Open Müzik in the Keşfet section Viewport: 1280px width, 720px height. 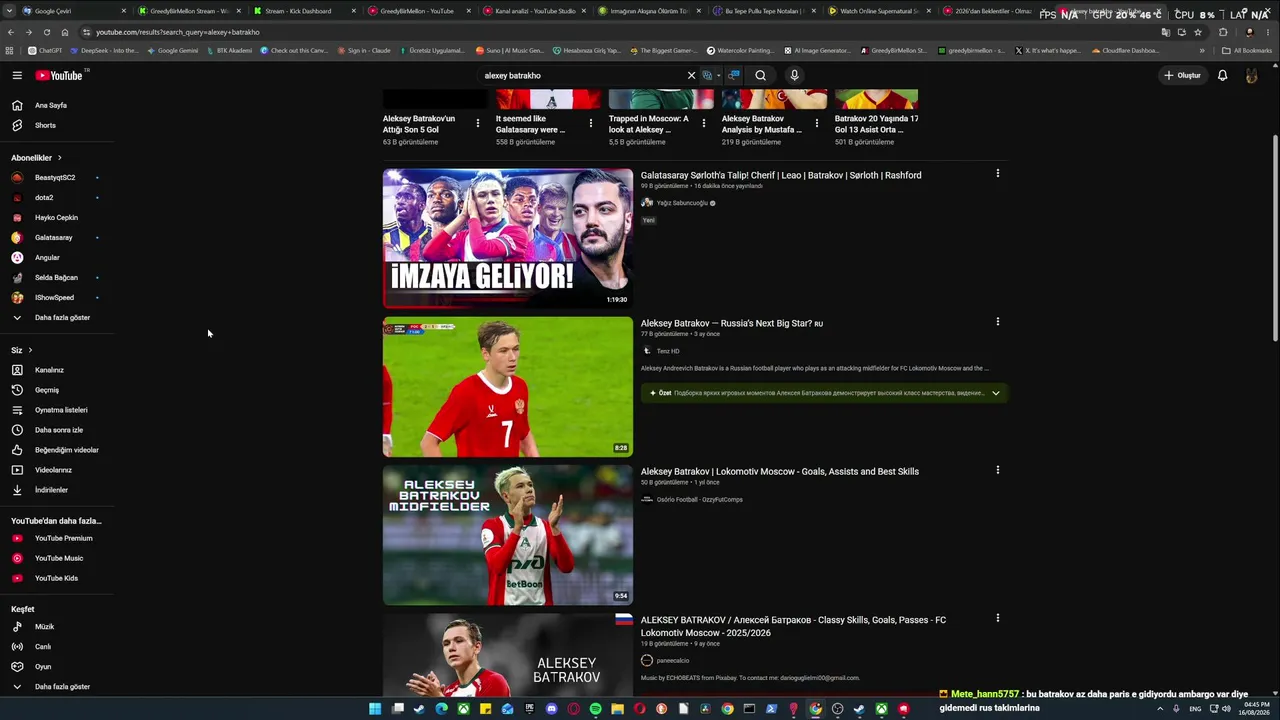tap(57, 627)
